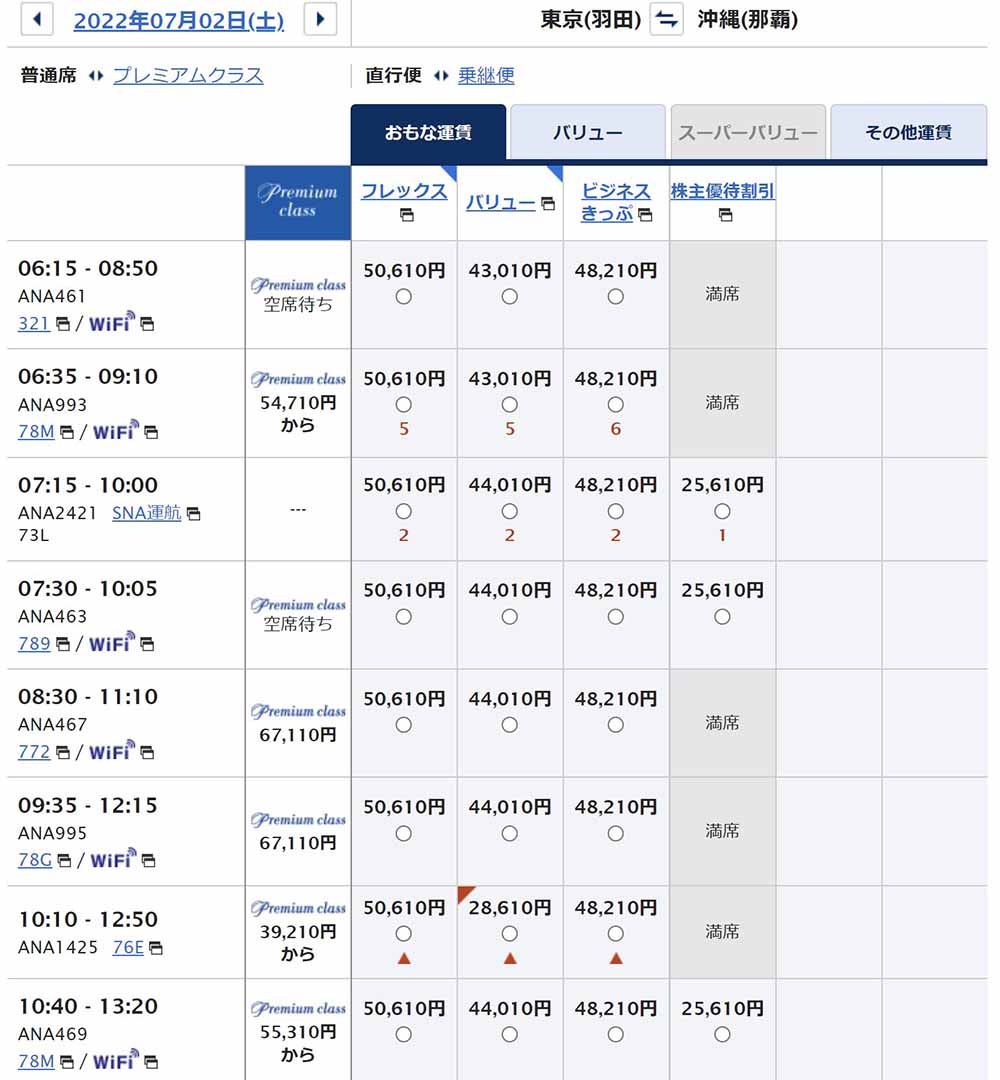Switch to バリュー fare tab

coord(587,132)
